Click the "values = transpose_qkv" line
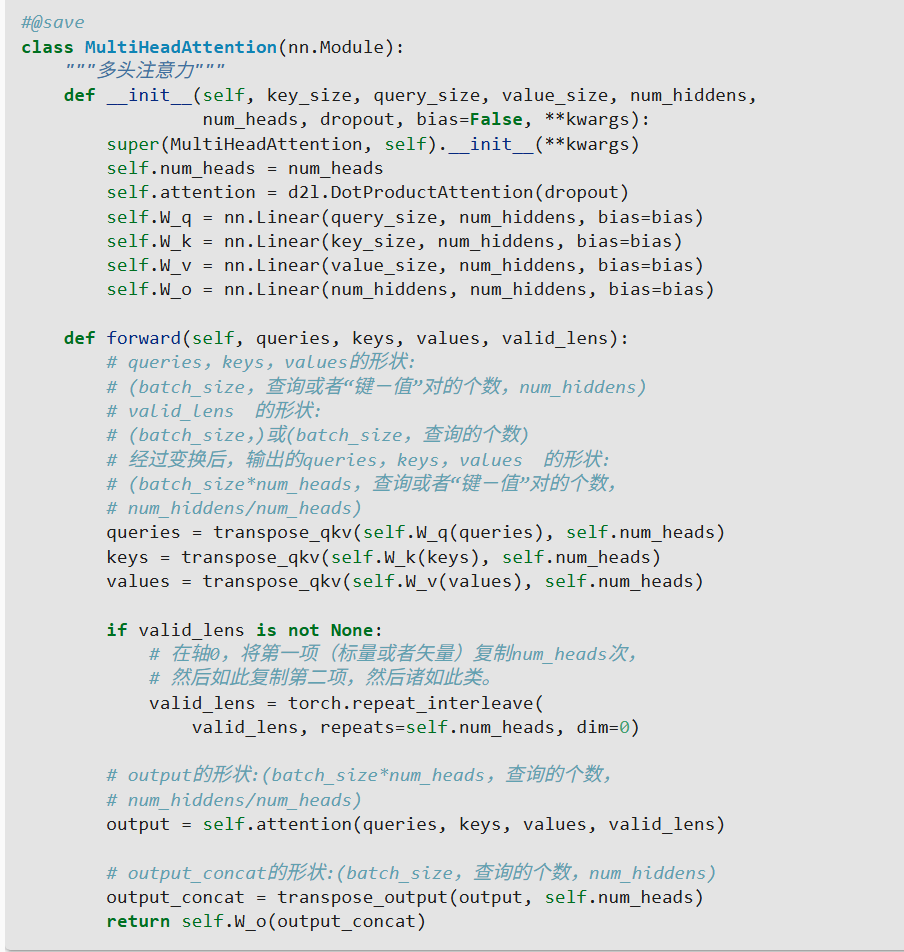The image size is (904, 952). point(405,581)
